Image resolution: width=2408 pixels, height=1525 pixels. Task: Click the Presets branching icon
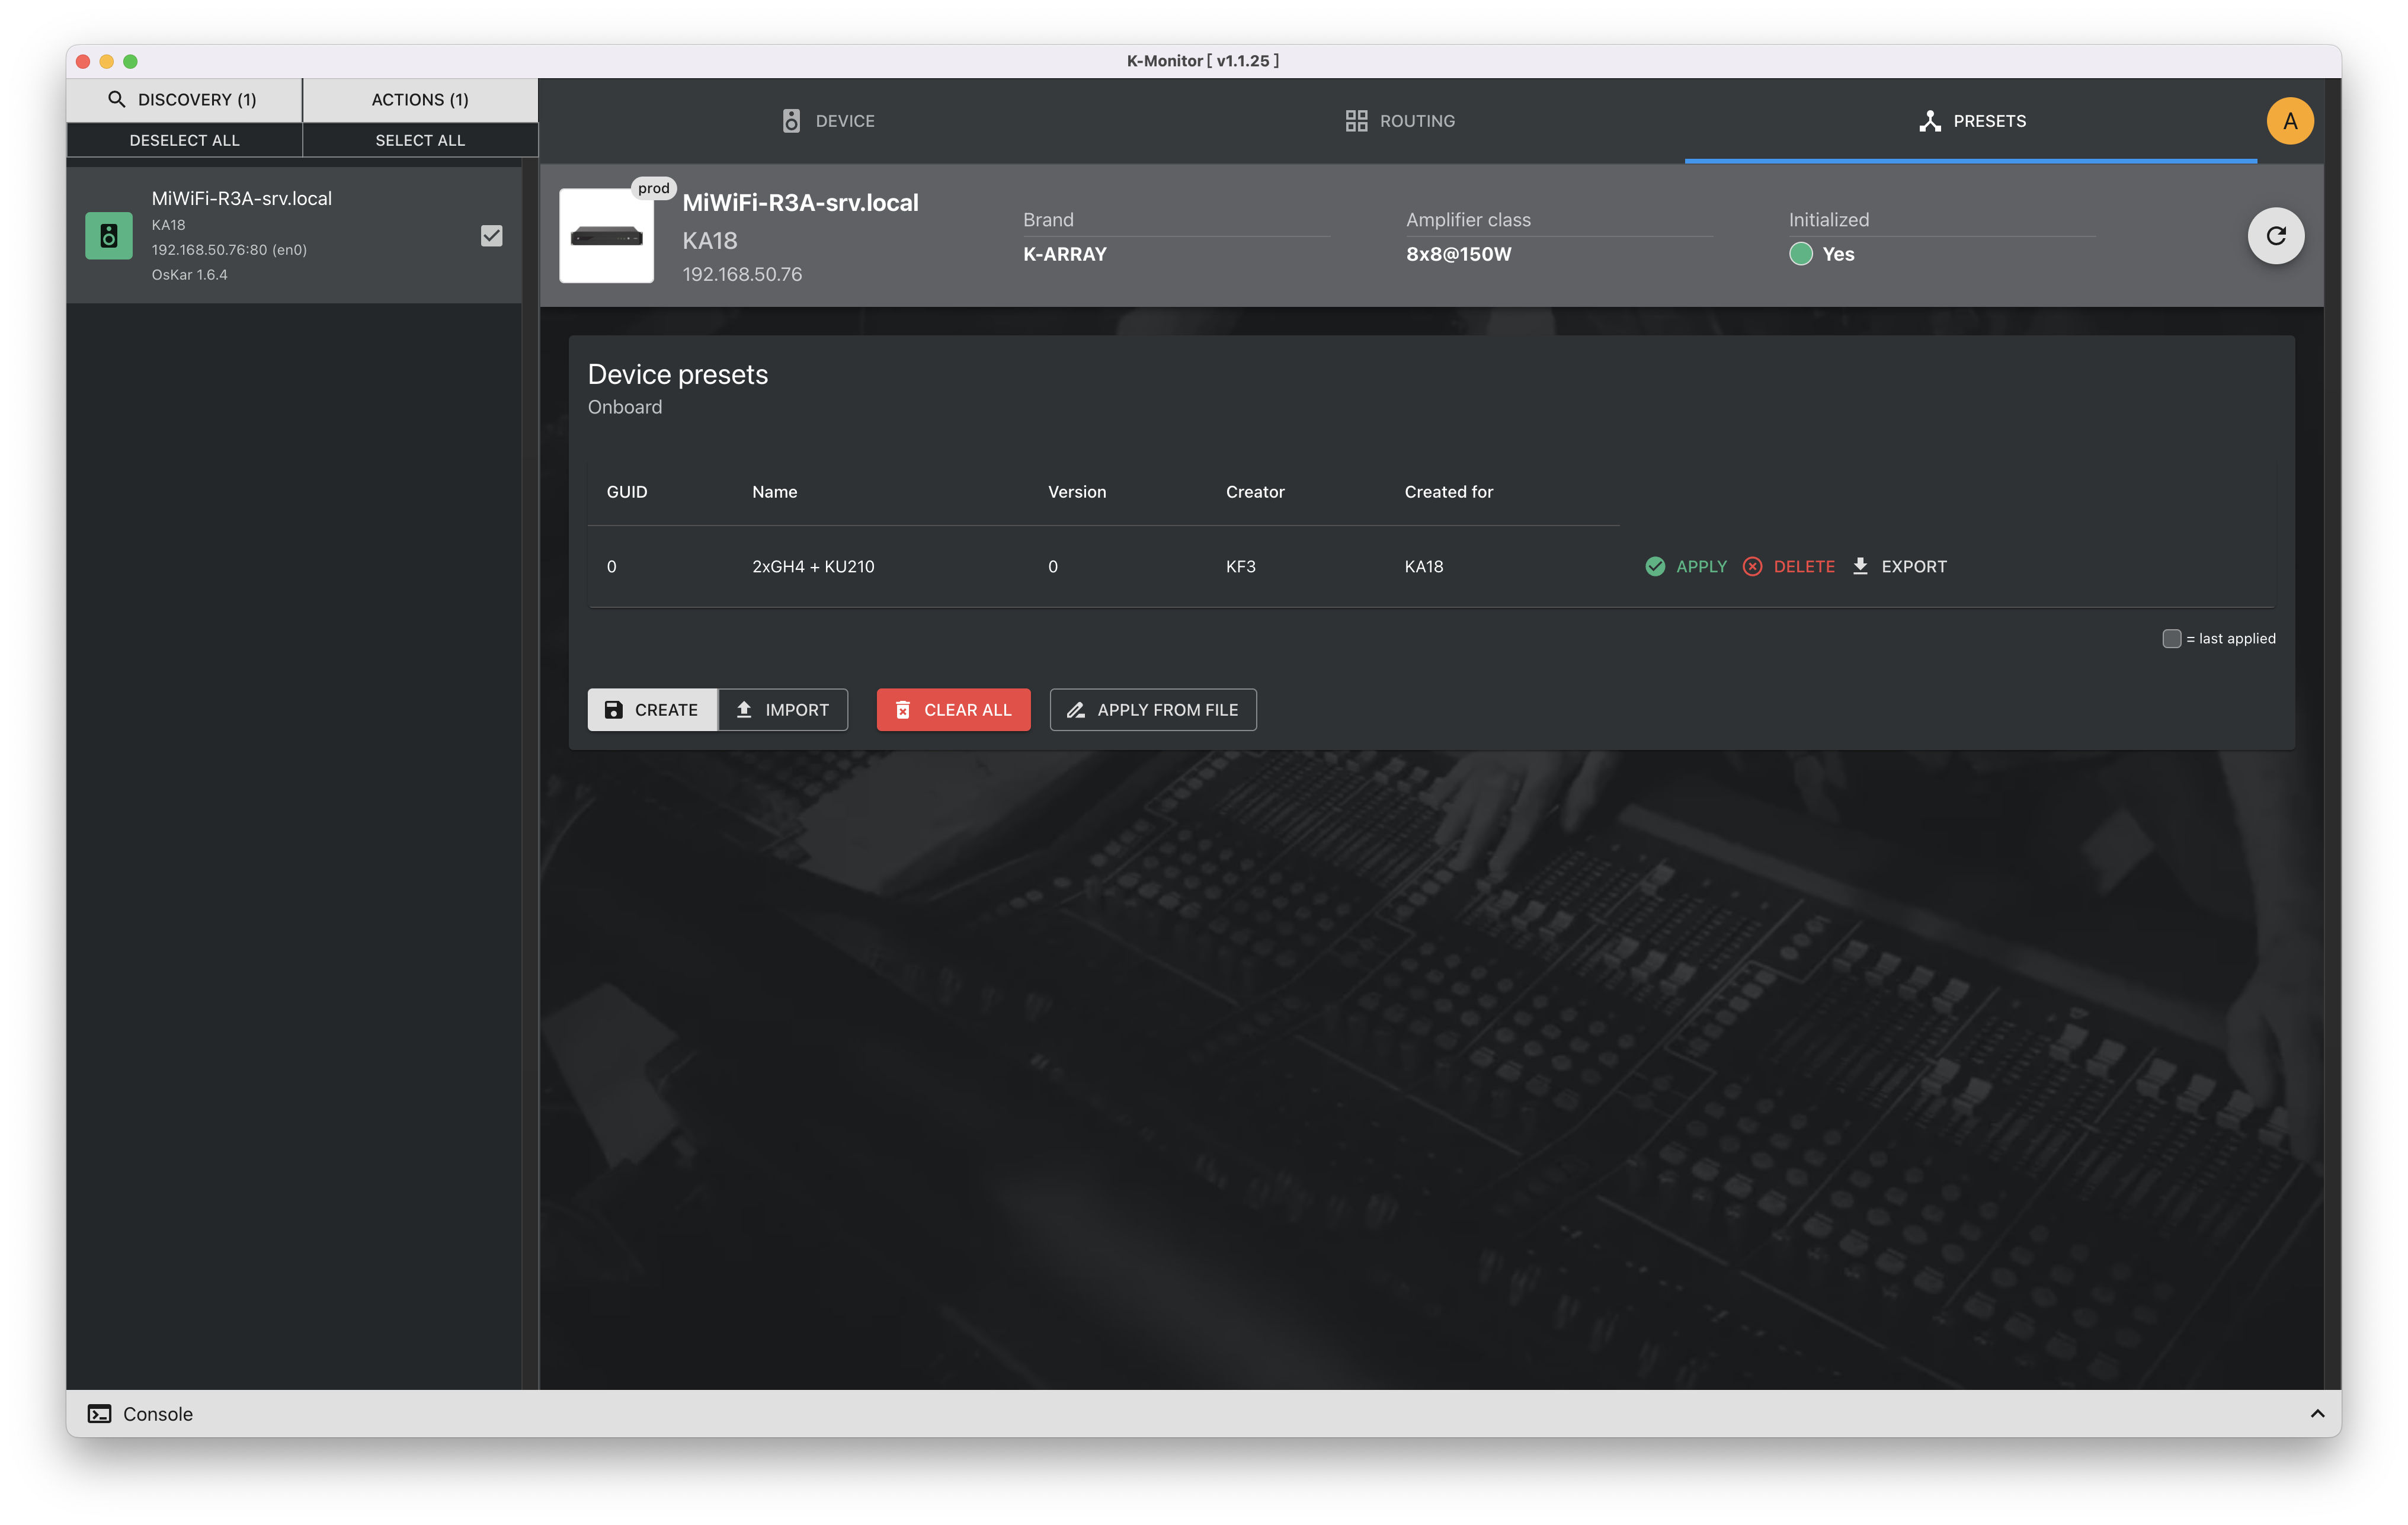coord(1930,121)
